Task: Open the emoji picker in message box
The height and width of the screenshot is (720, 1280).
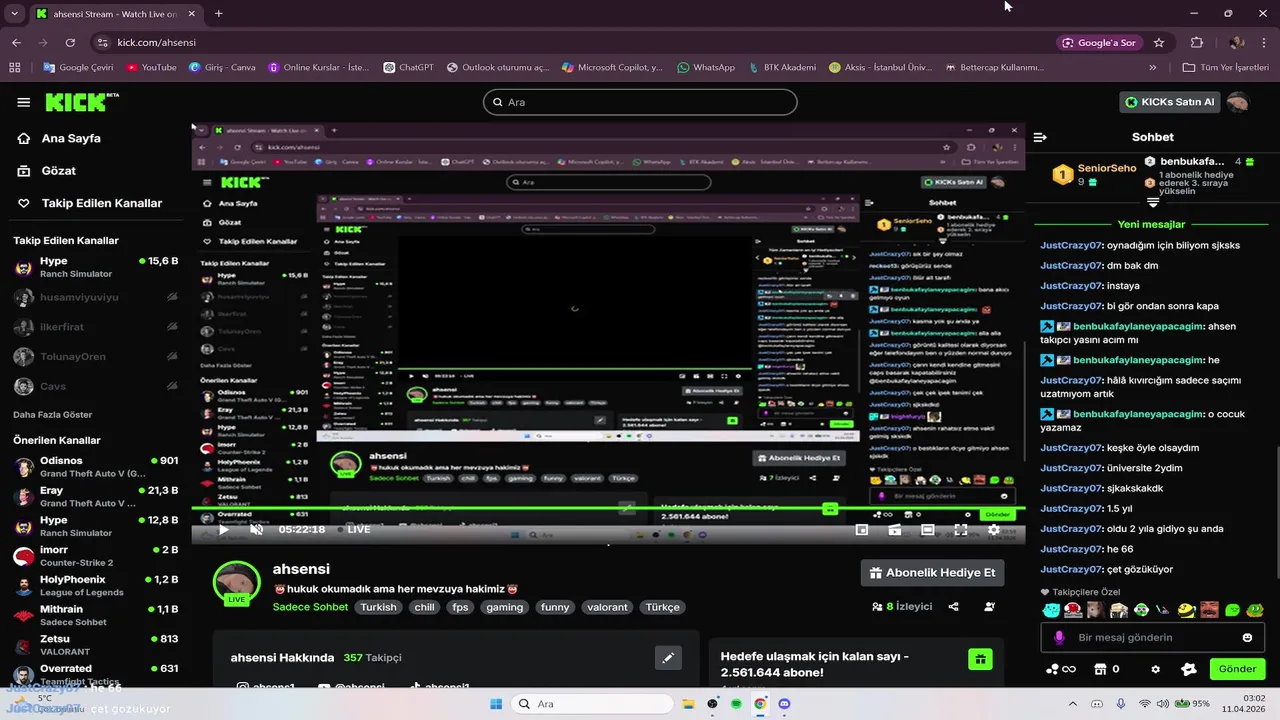Action: (x=1247, y=637)
